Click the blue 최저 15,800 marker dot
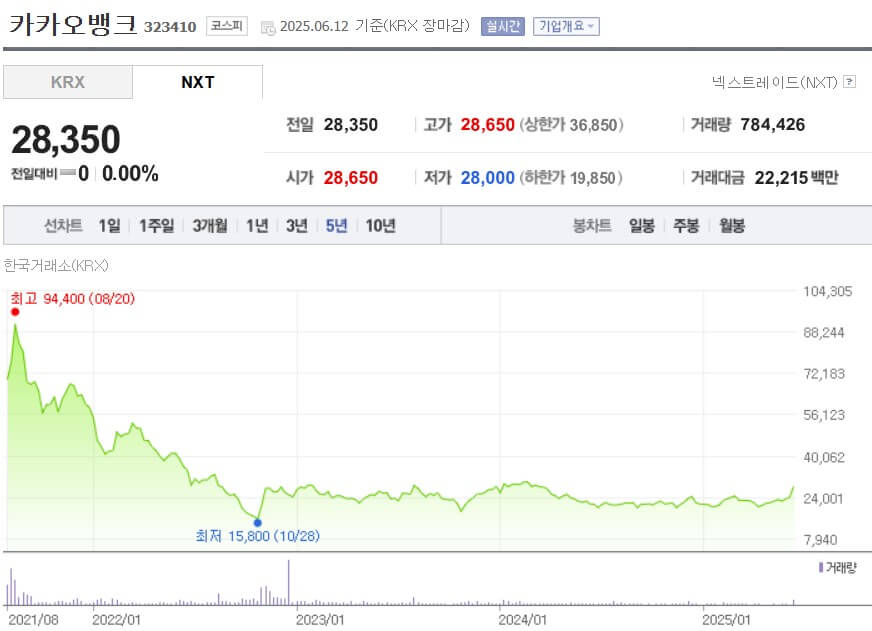This screenshot has width=872, height=631. (257, 523)
